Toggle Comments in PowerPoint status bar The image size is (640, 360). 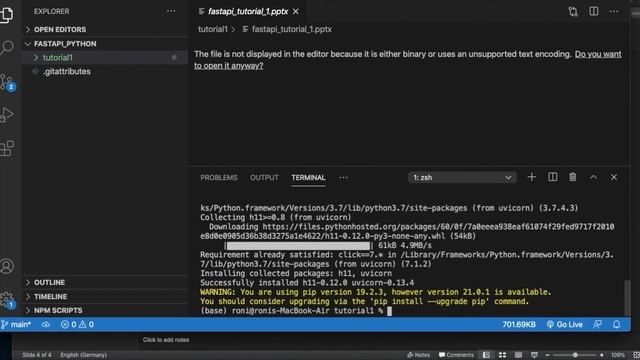click(x=456, y=355)
